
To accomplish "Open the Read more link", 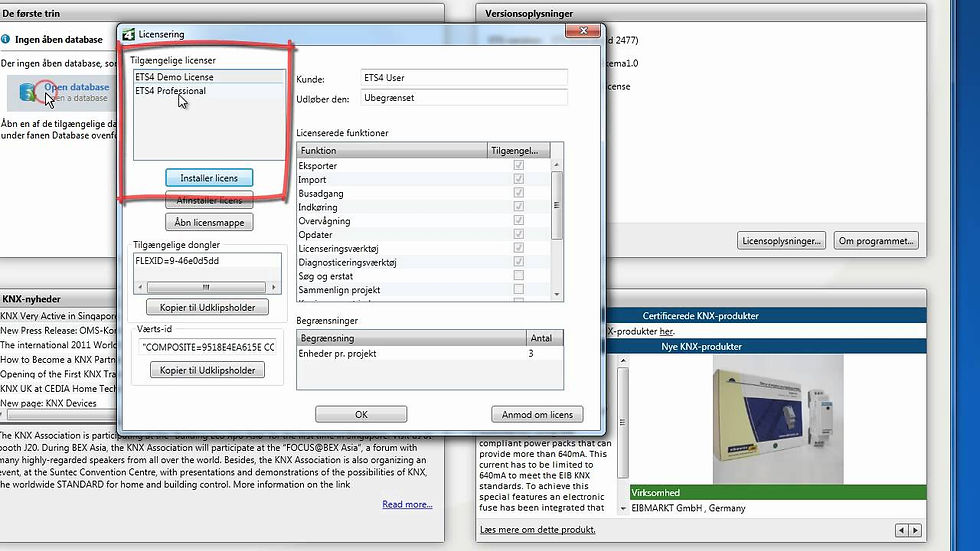I will 407,504.
